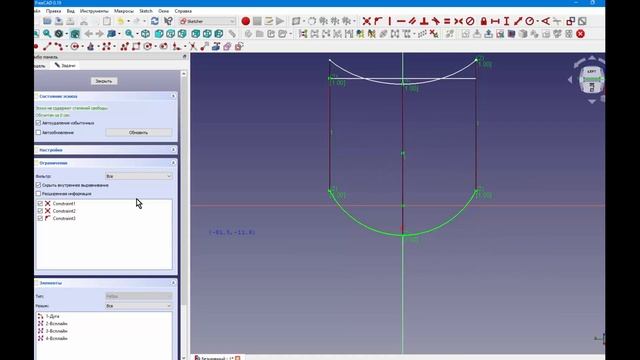Toggle the auto-remove redundants checkbox

coord(38,123)
